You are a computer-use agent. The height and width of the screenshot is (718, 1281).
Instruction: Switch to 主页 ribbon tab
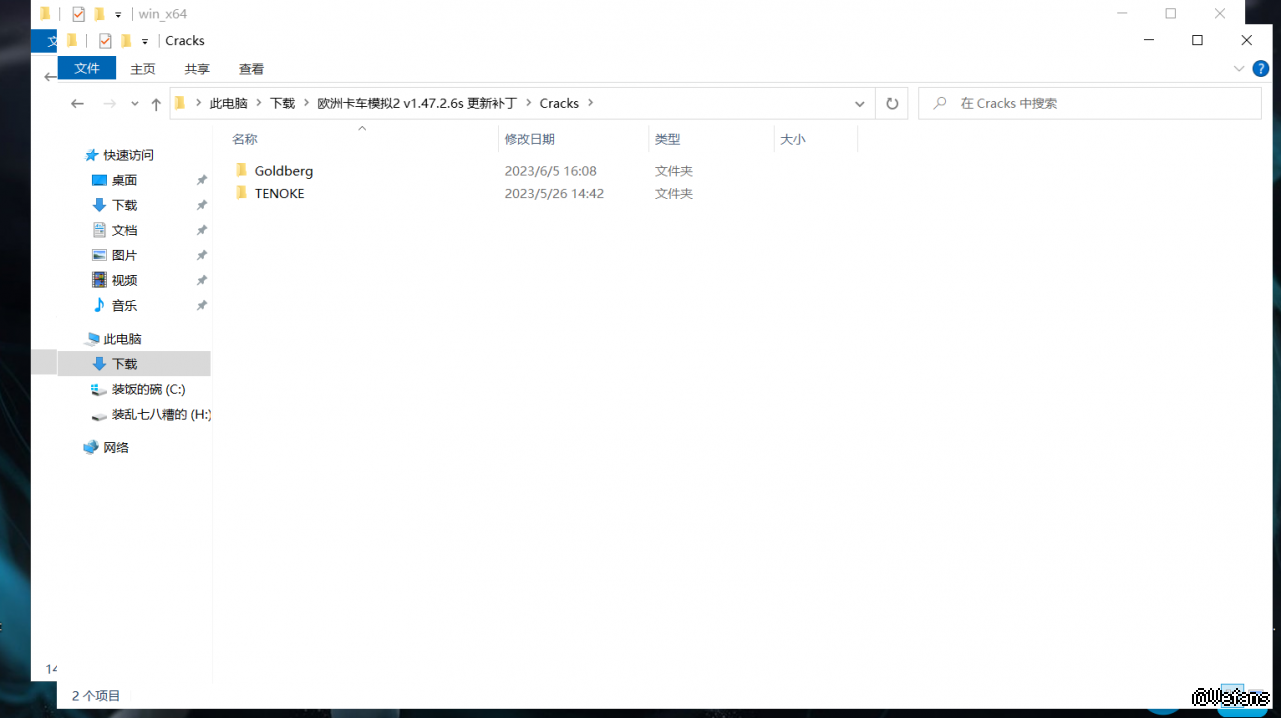(x=143, y=69)
